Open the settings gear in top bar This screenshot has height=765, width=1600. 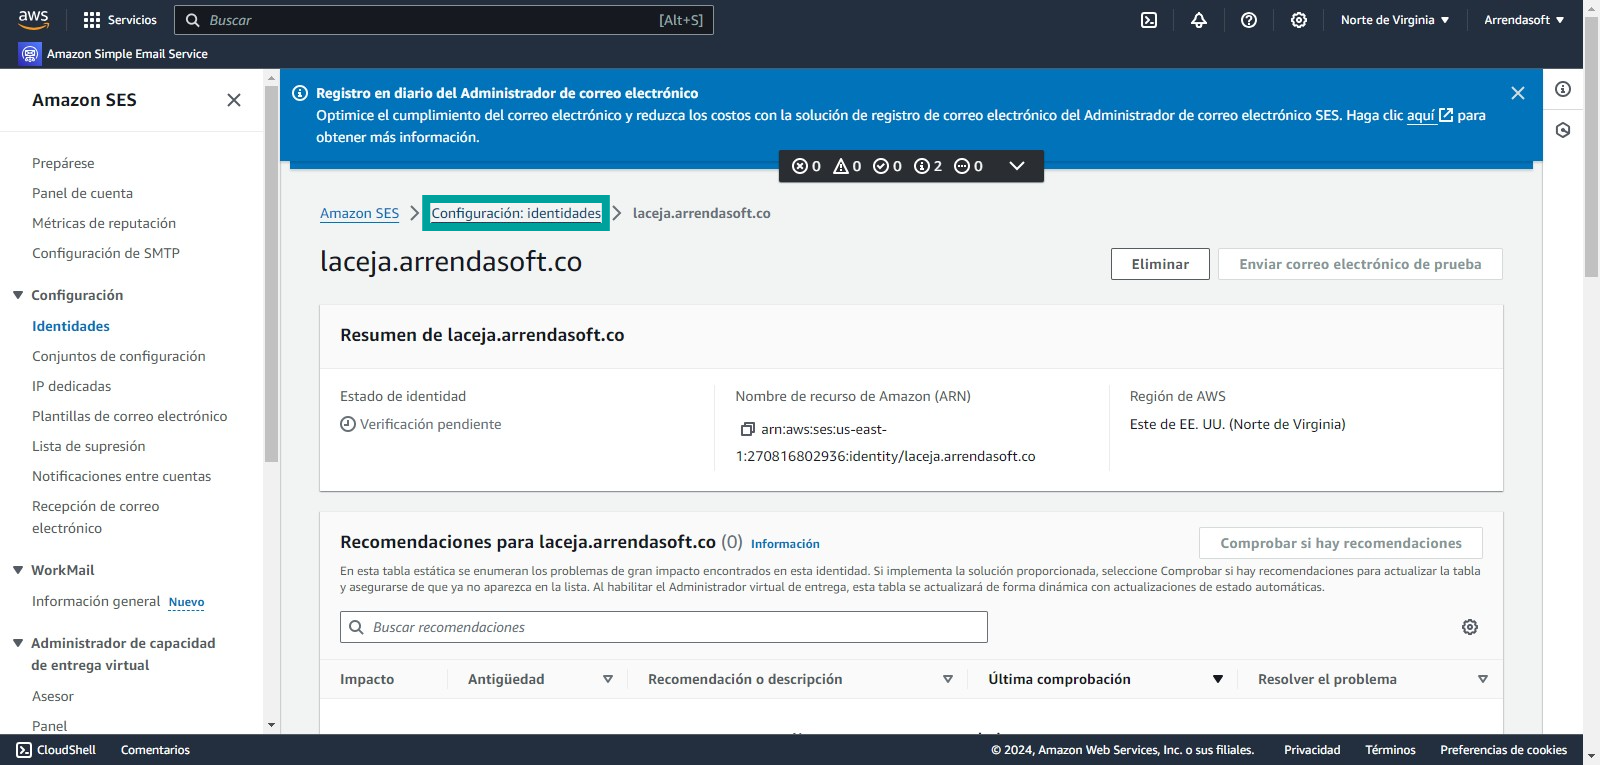(x=1299, y=20)
